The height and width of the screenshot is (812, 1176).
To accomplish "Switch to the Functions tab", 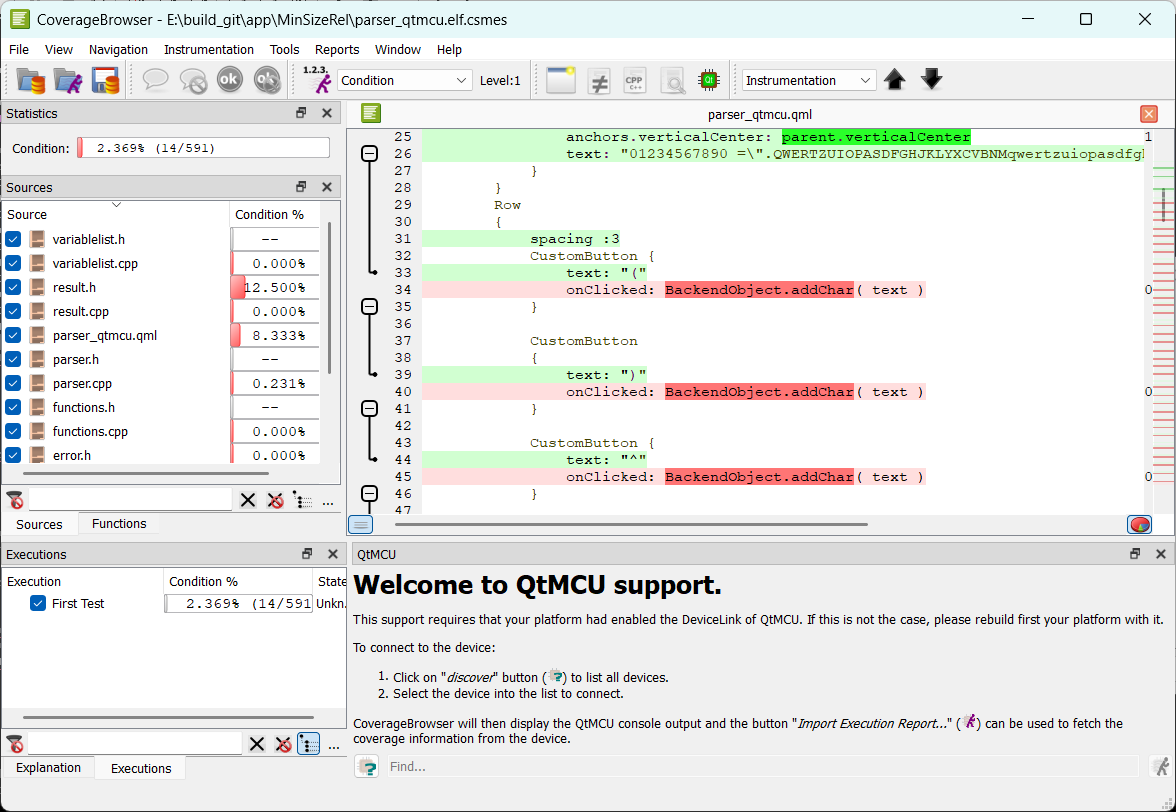I will (x=119, y=524).
